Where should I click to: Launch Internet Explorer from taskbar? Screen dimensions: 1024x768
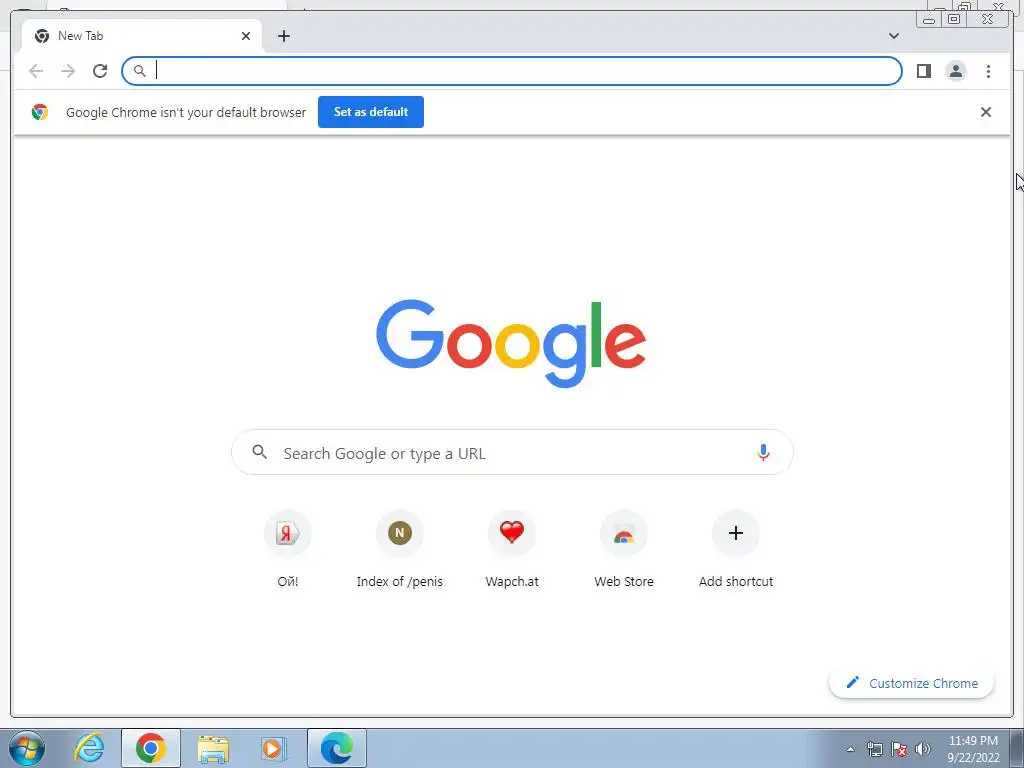89,748
